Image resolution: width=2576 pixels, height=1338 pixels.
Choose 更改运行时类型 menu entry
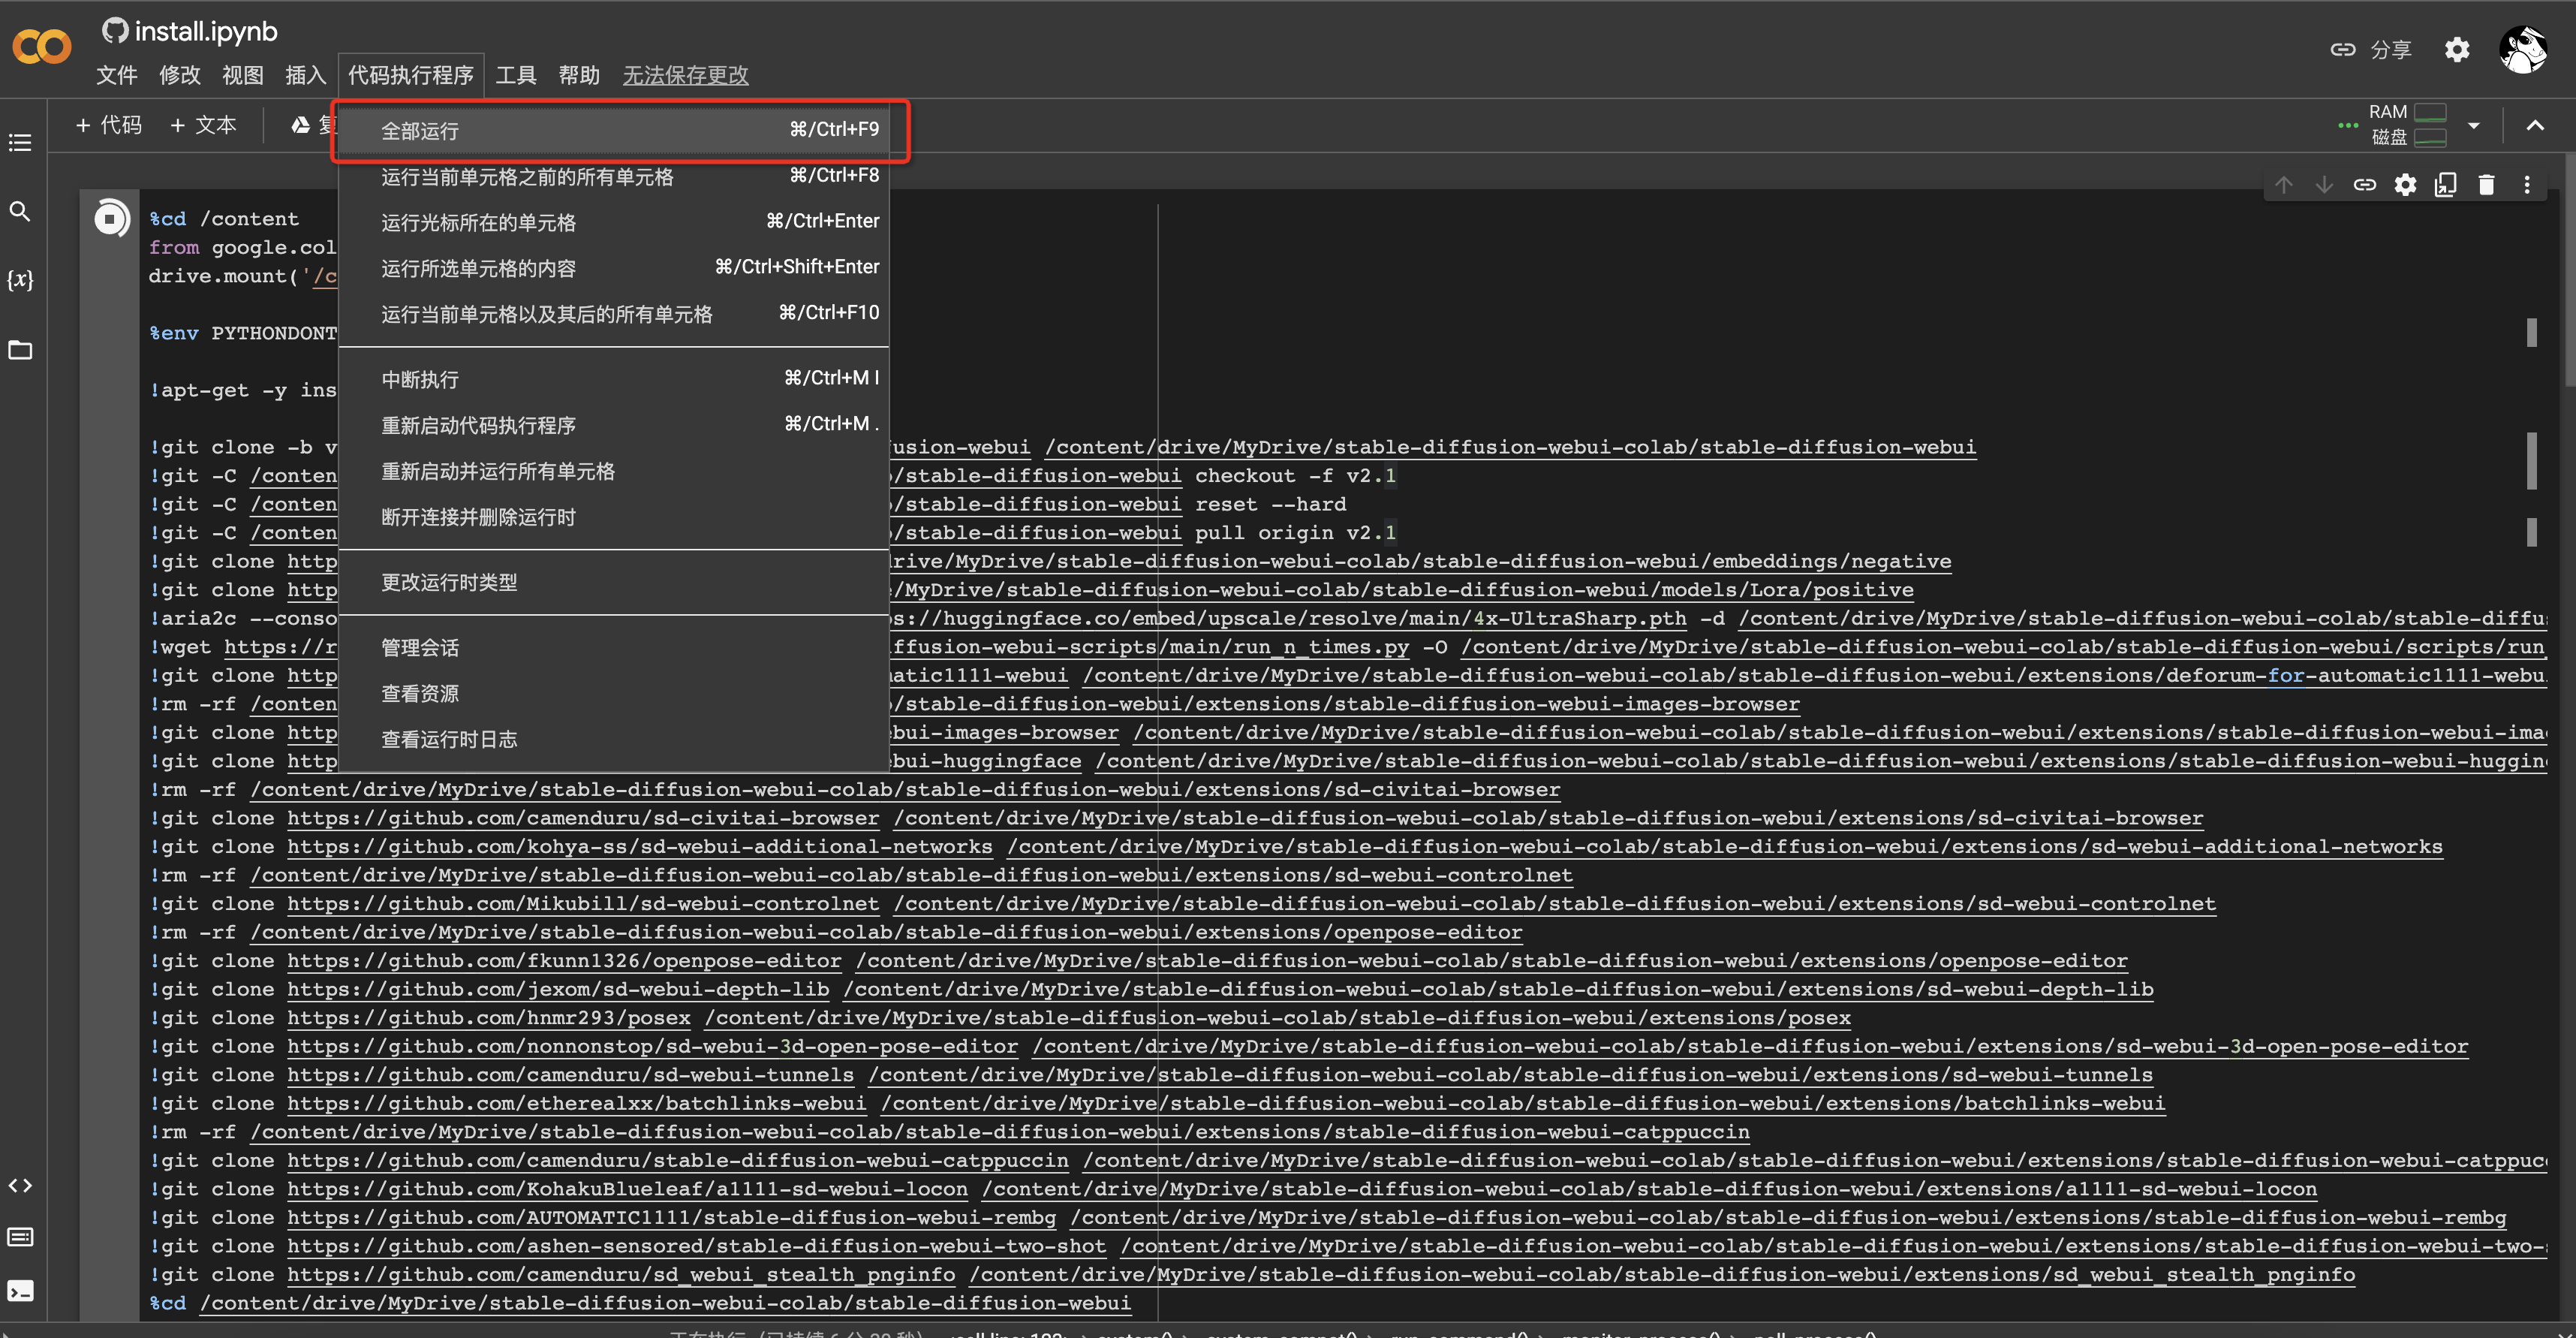449,583
